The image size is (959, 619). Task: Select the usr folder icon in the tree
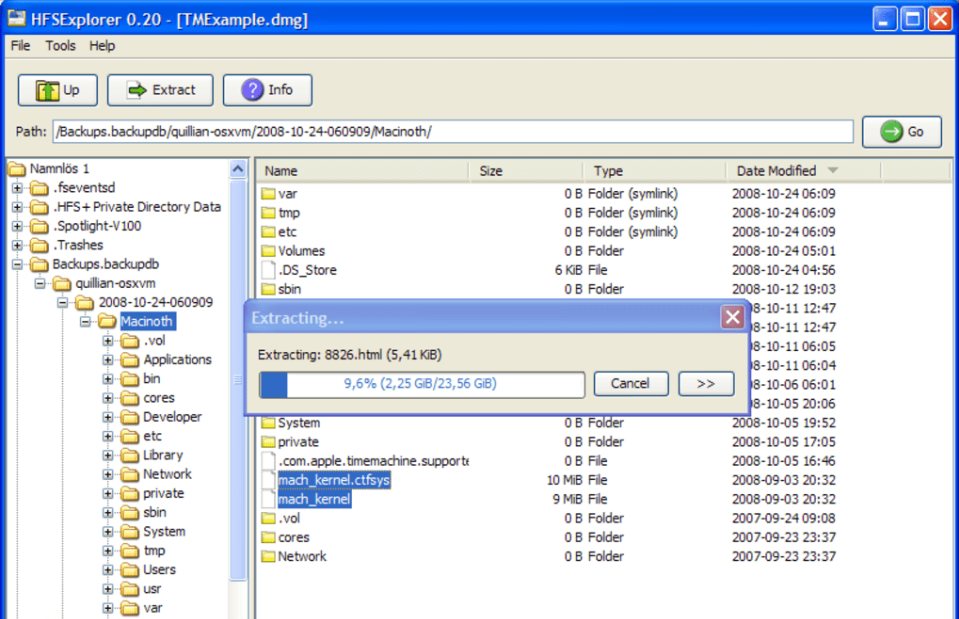[x=130, y=589]
